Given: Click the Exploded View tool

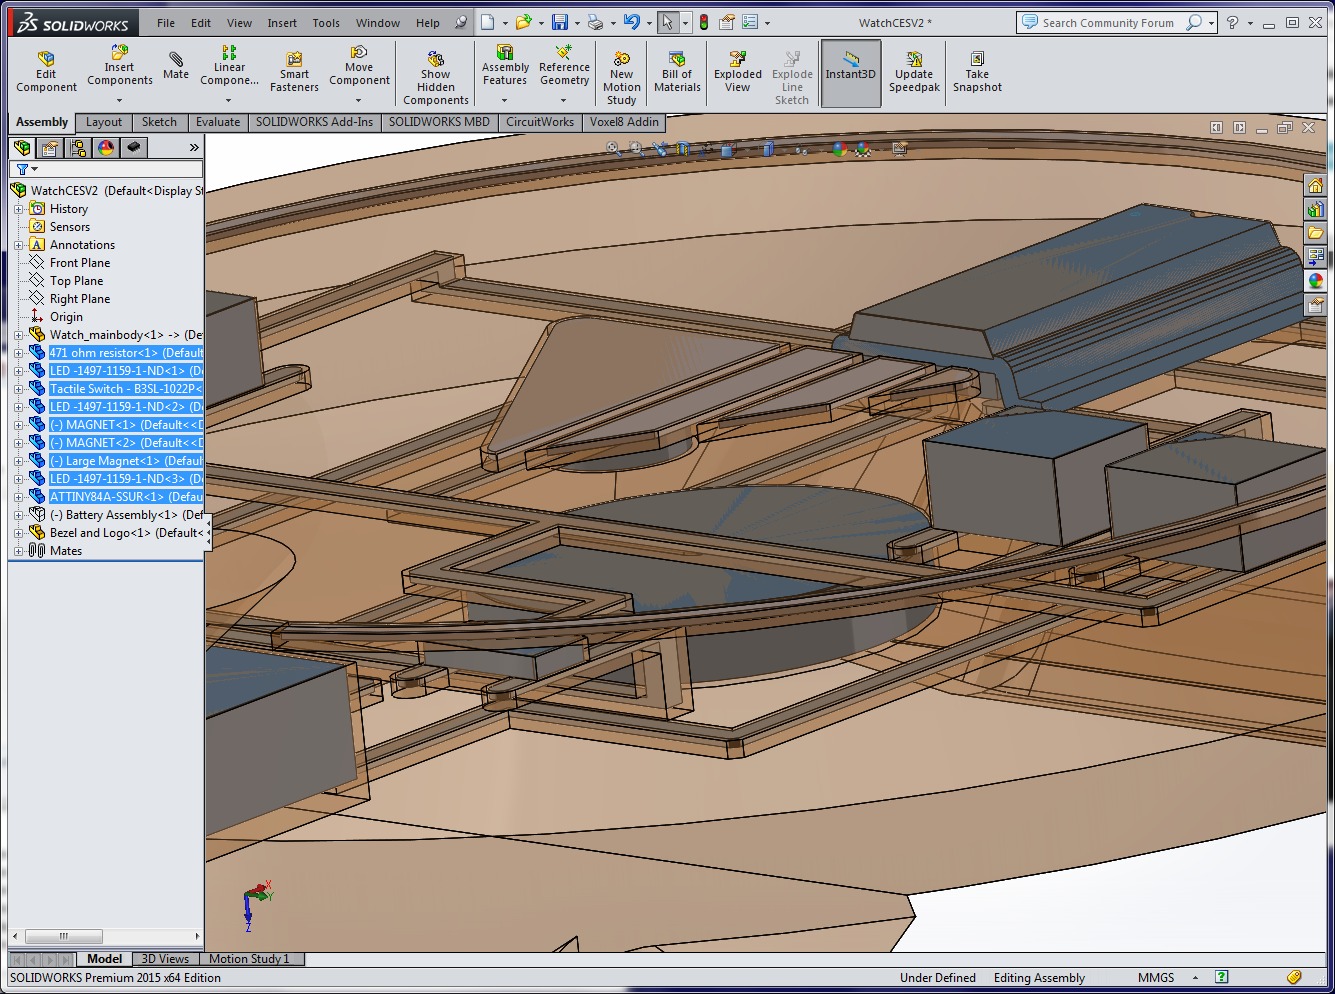Looking at the screenshot, I should point(737,73).
